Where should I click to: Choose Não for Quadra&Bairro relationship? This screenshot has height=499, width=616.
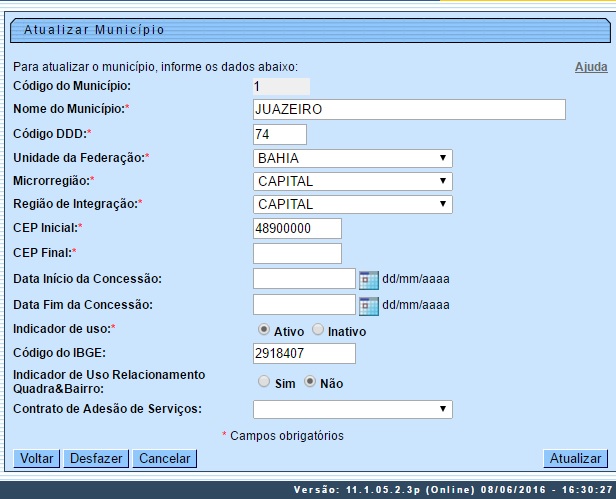point(310,381)
